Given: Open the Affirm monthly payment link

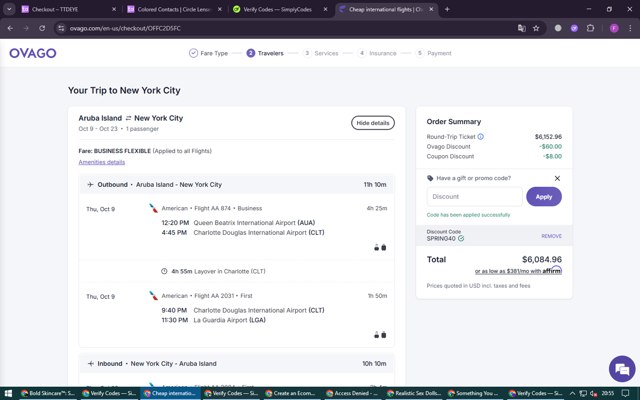Looking at the screenshot, I should point(518,271).
